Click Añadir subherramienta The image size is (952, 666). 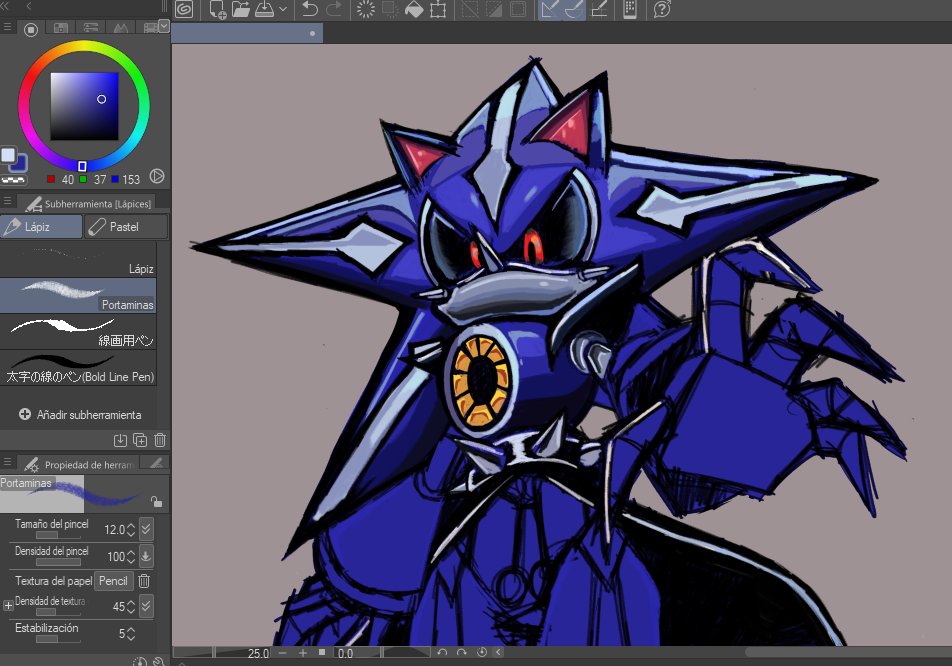pos(80,415)
